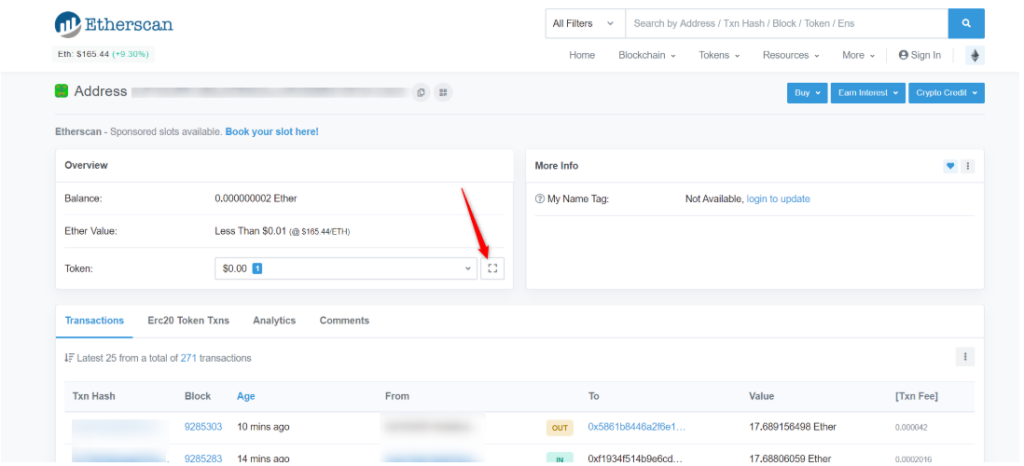Click the Etherscan logo
The width and height of the screenshot is (1024, 466).
tap(114, 25)
